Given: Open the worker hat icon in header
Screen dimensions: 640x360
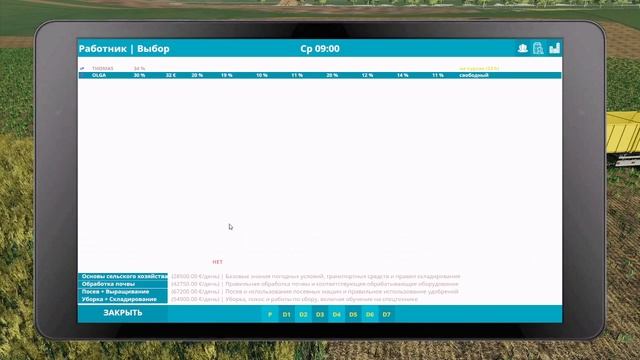Looking at the screenshot, I should click(x=522, y=49).
